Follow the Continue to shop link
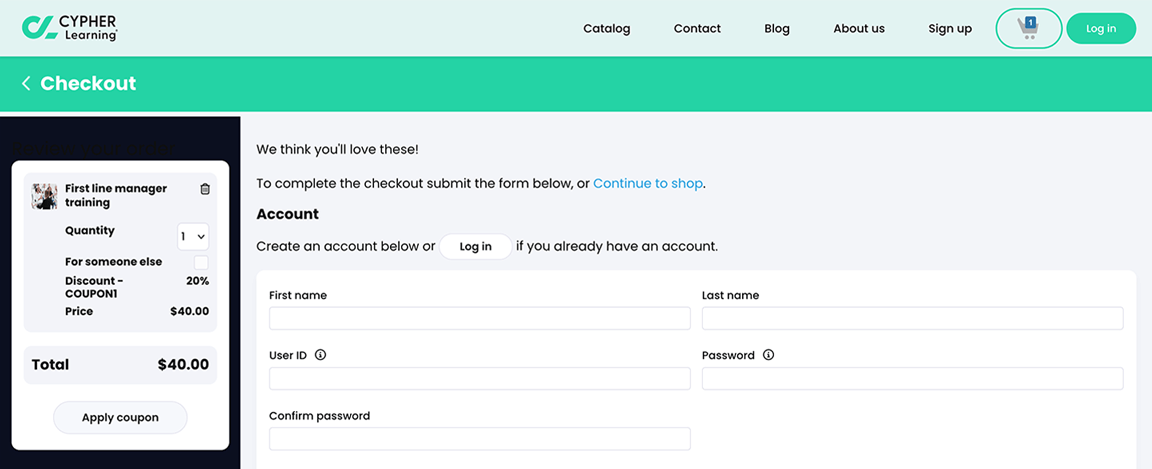 [x=648, y=183]
